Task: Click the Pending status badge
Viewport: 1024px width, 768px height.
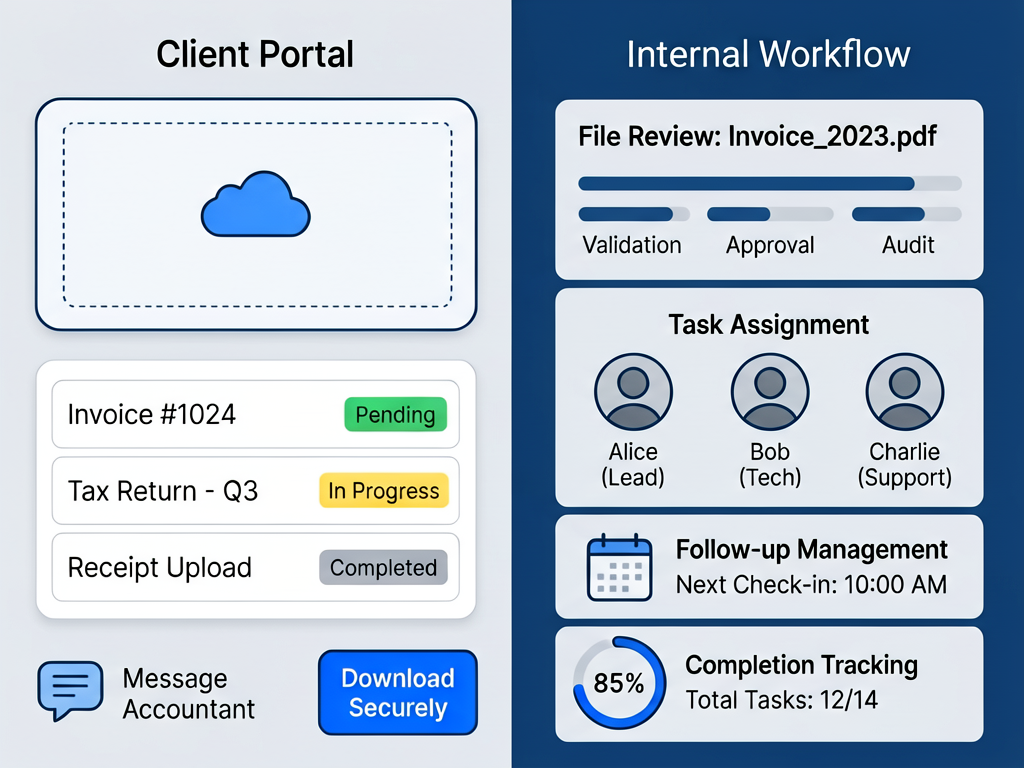Action: pyautogui.click(x=395, y=415)
